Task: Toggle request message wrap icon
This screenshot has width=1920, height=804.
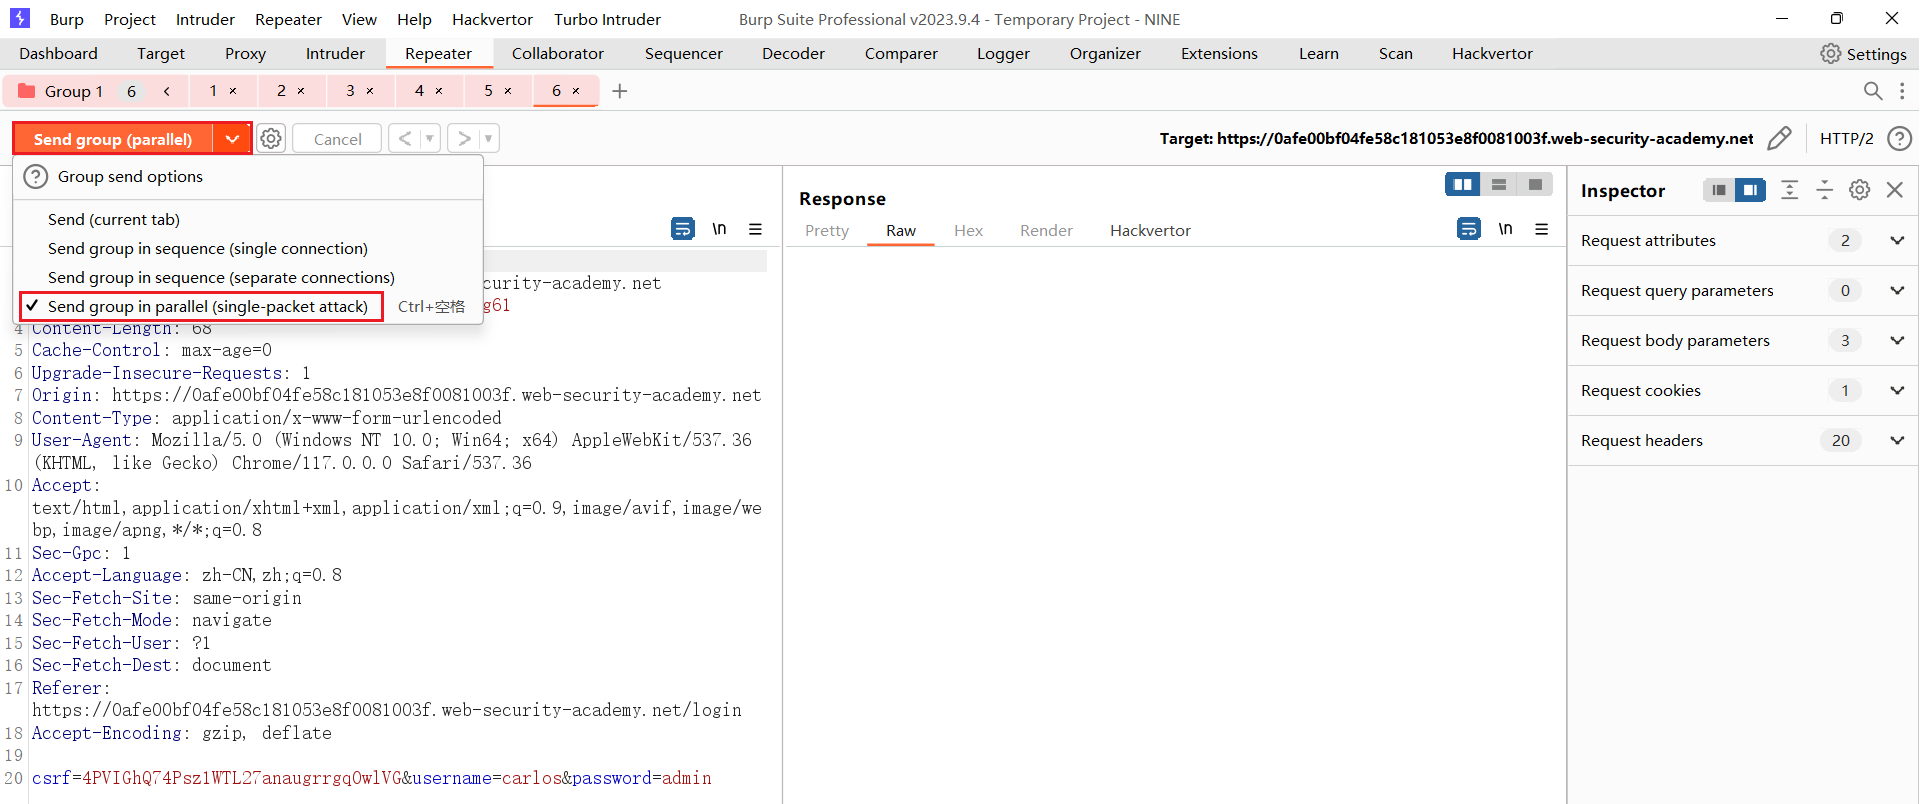Action: (x=683, y=229)
